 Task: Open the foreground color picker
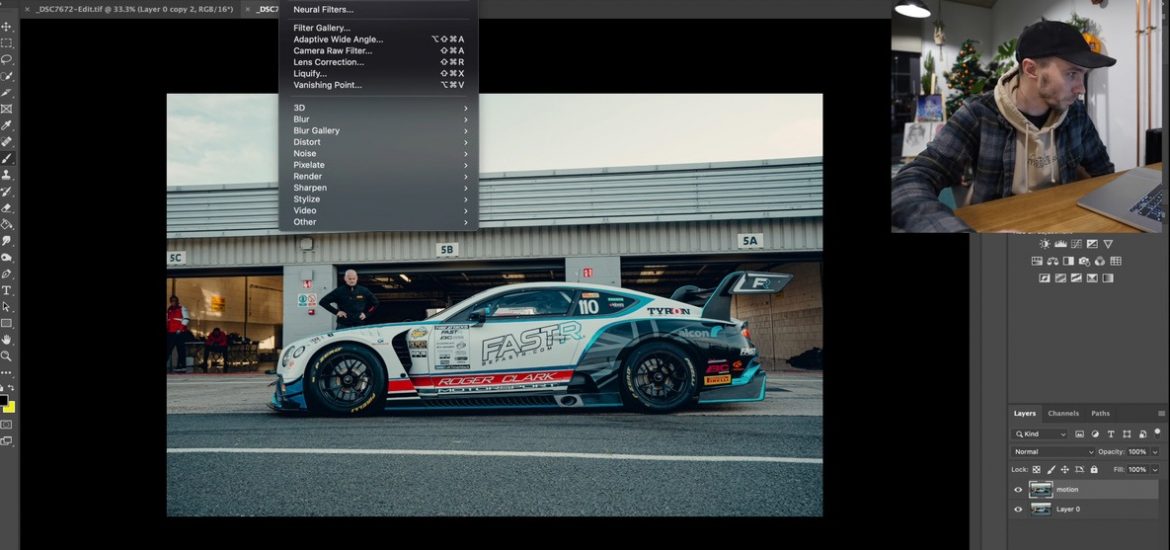point(4,401)
